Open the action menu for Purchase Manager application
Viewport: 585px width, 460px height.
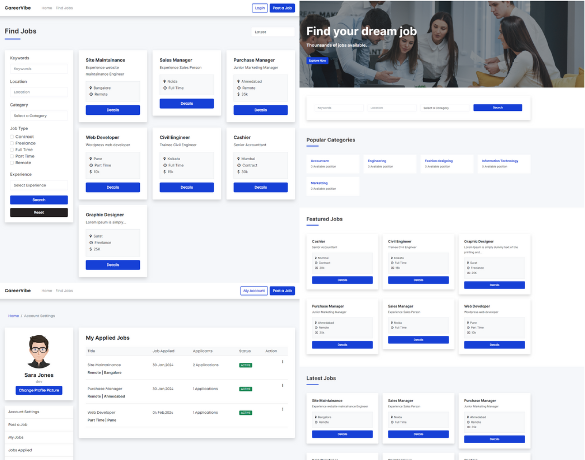coord(282,385)
